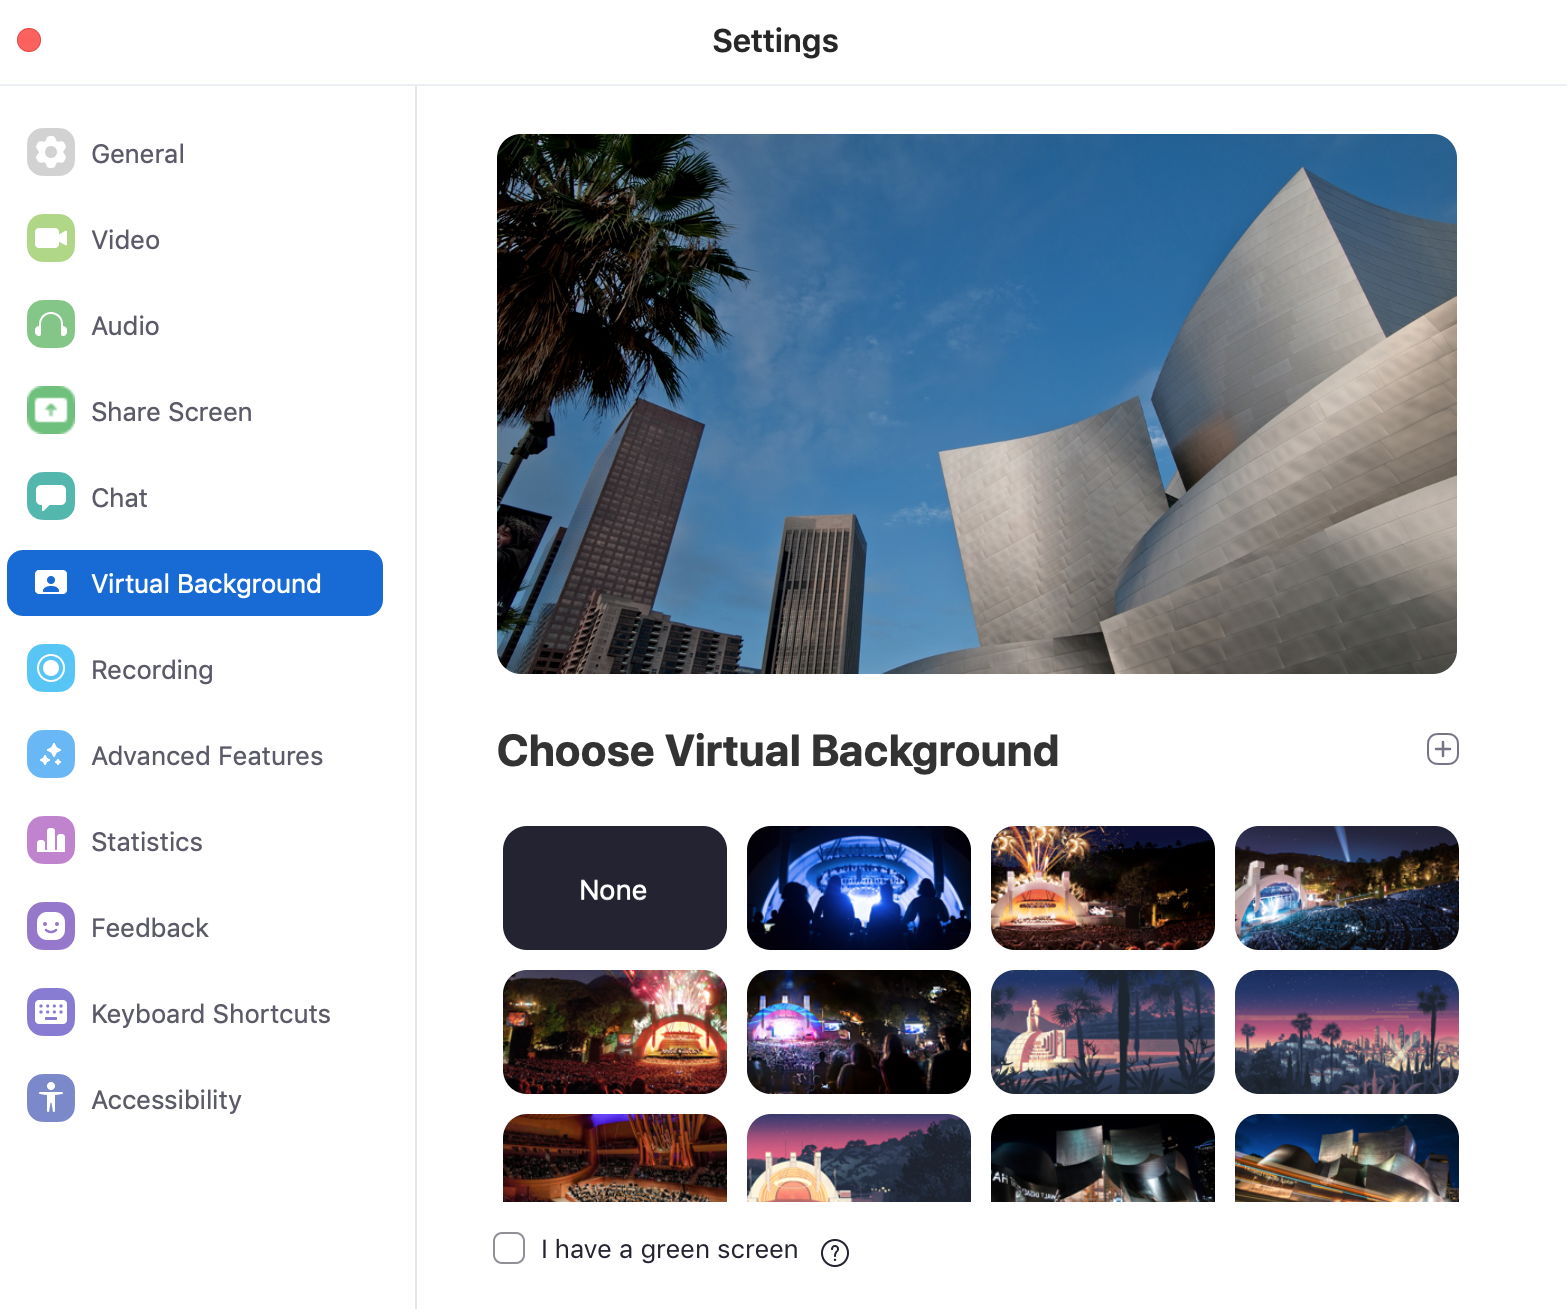Select the spotlight beam amphitheater night background
The height and width of the screenshot is (1309, 1567).
(x=1347, y=888)
